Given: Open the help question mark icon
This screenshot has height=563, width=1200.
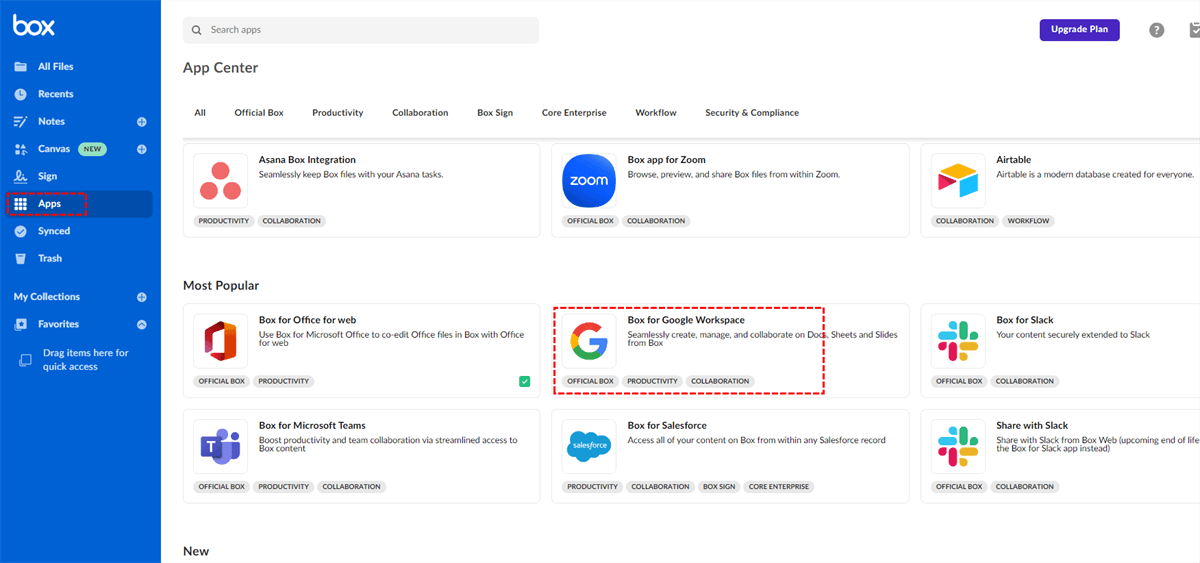Looking at the screenshot, I should tap(1156, 30).
